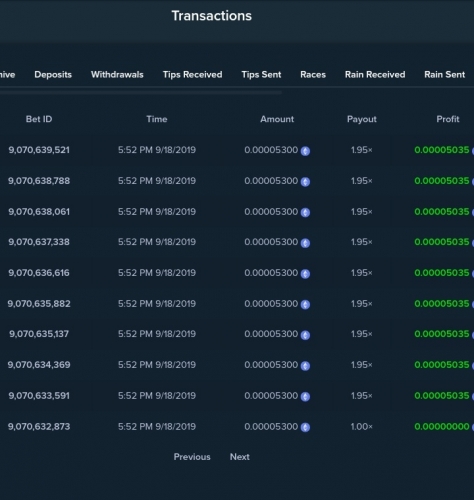Open the Withdrawals tab
Image resolution: width=474 pixels, height=500 pixels.
pos(117,74)
